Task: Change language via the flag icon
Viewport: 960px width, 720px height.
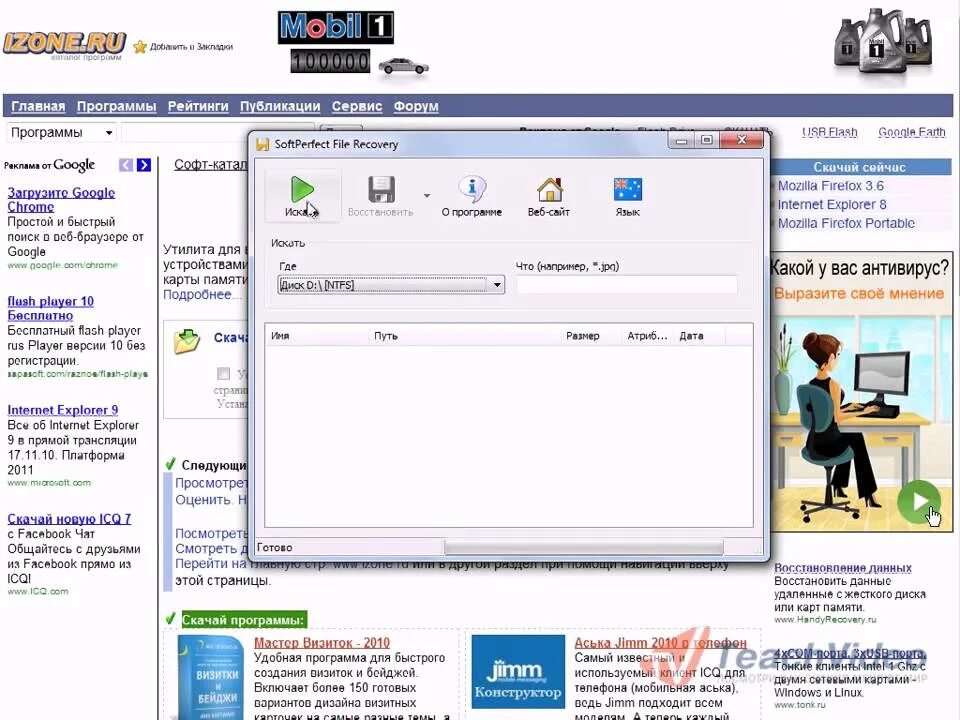Action: point(628,189)
